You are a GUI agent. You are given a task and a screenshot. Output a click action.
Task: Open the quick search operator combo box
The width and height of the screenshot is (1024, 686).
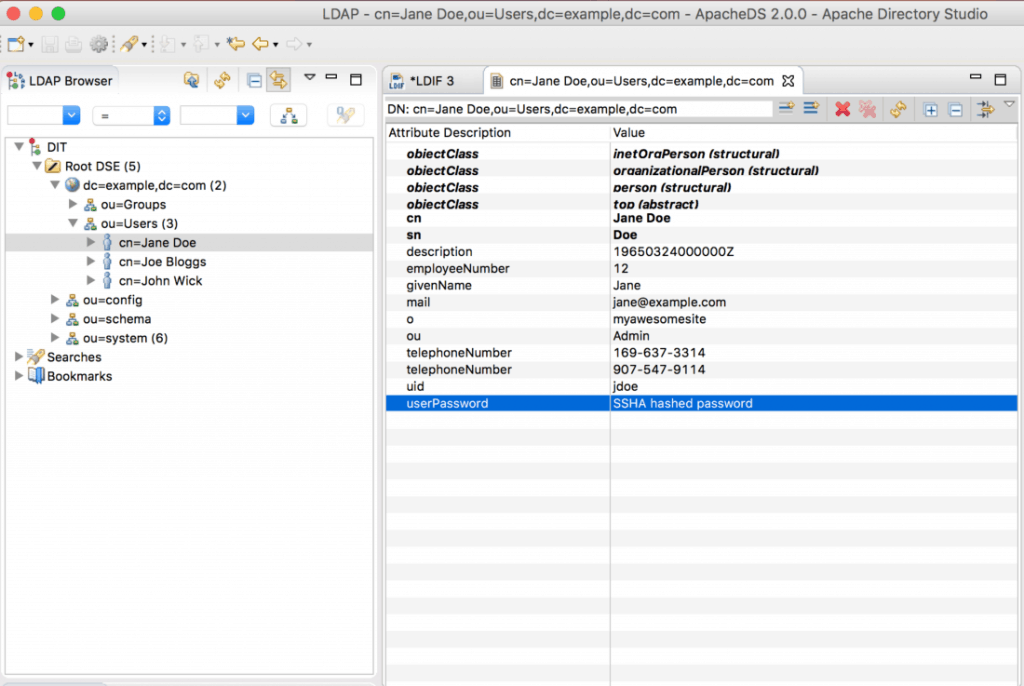click(131, 116)
